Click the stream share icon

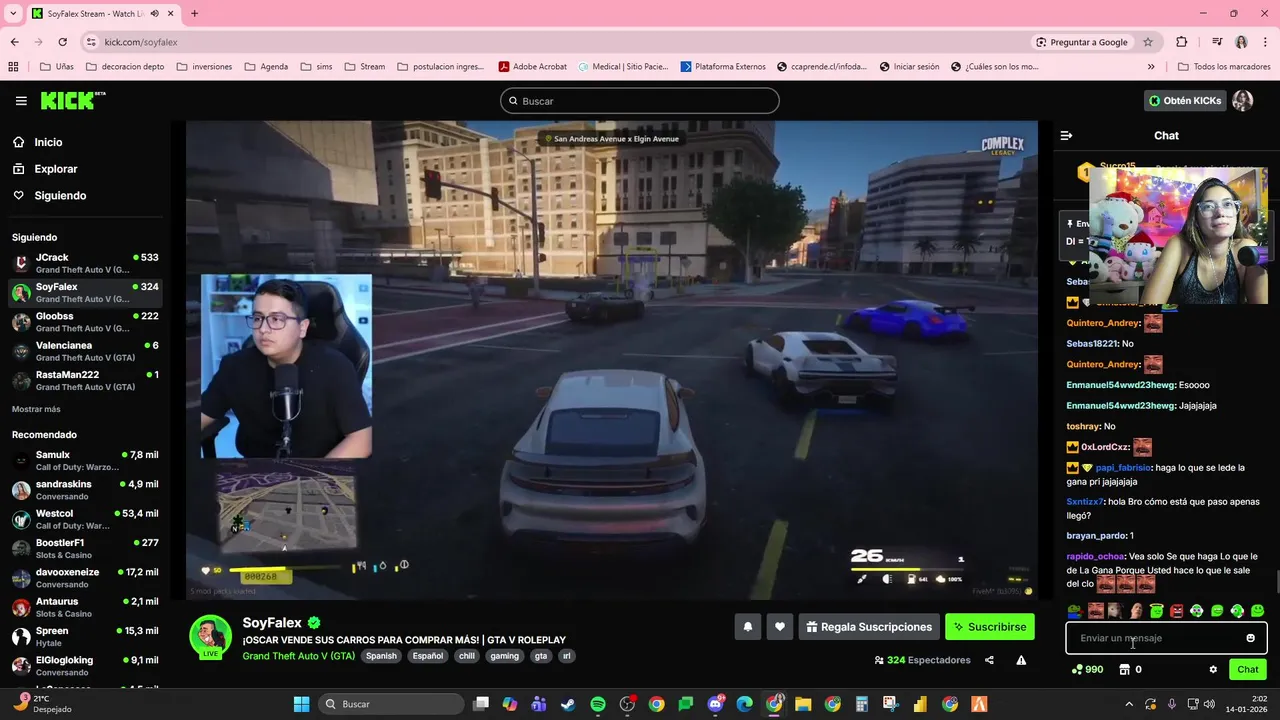pos(989,660)
